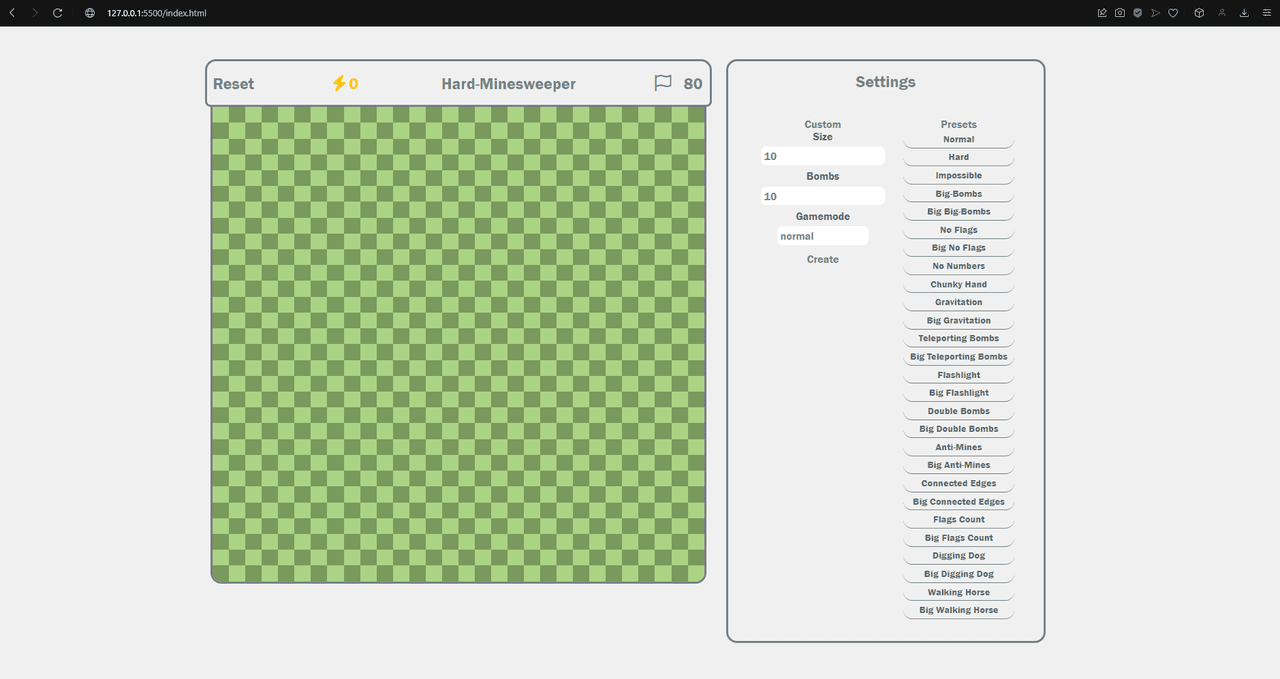Select the Gravitation preset
The height and width of the screenshot is (679, 1280).
pyautogui.click(x=959, y=303)
